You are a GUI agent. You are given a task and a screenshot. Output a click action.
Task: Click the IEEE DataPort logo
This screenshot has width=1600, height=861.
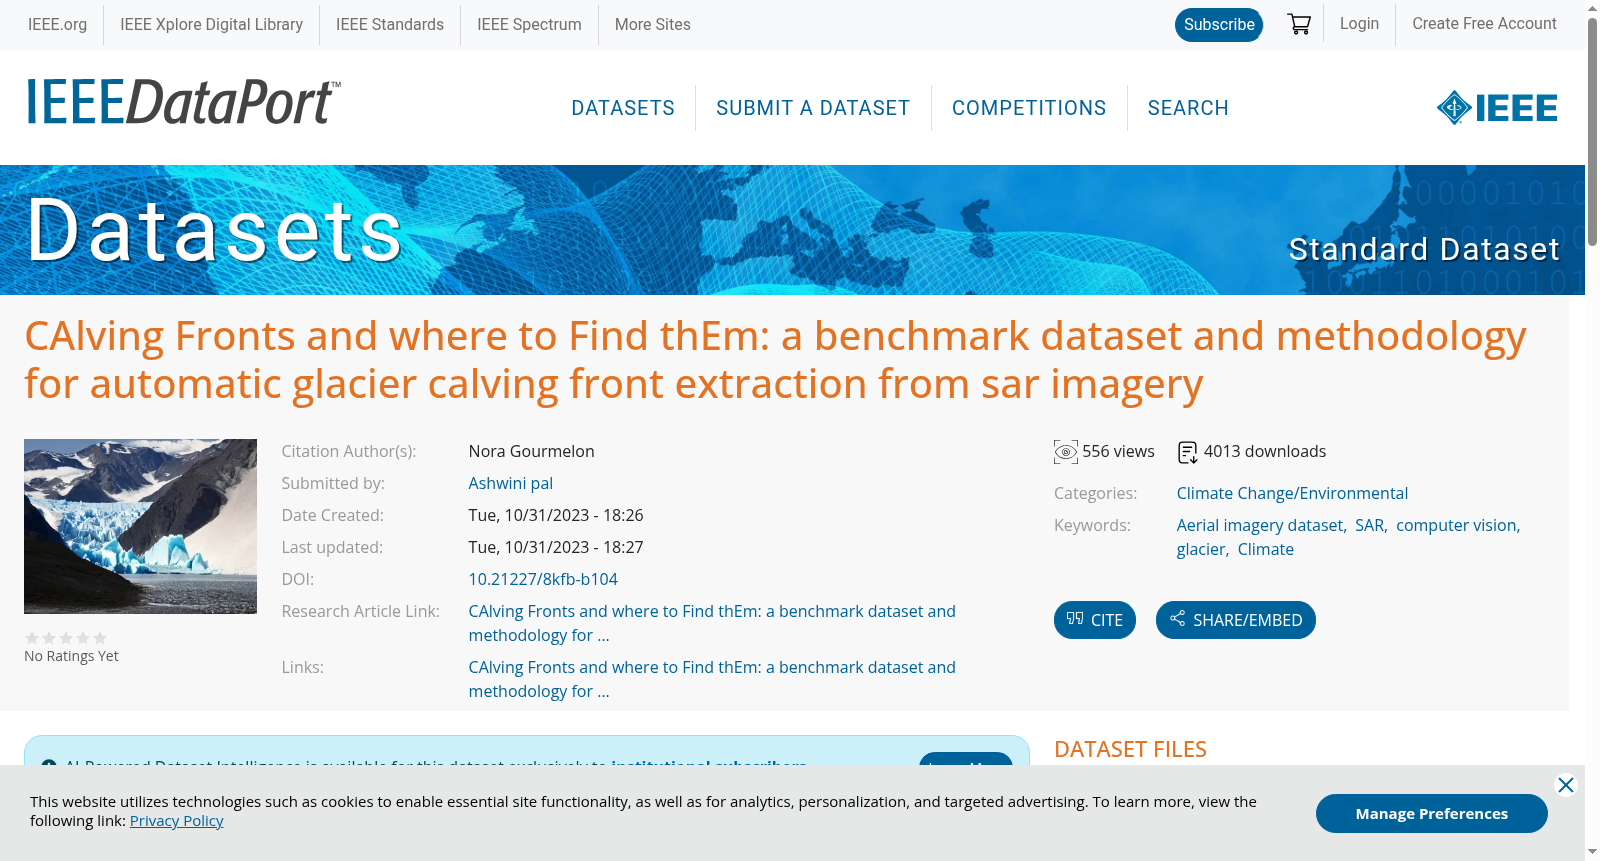(x=183, y=102)
